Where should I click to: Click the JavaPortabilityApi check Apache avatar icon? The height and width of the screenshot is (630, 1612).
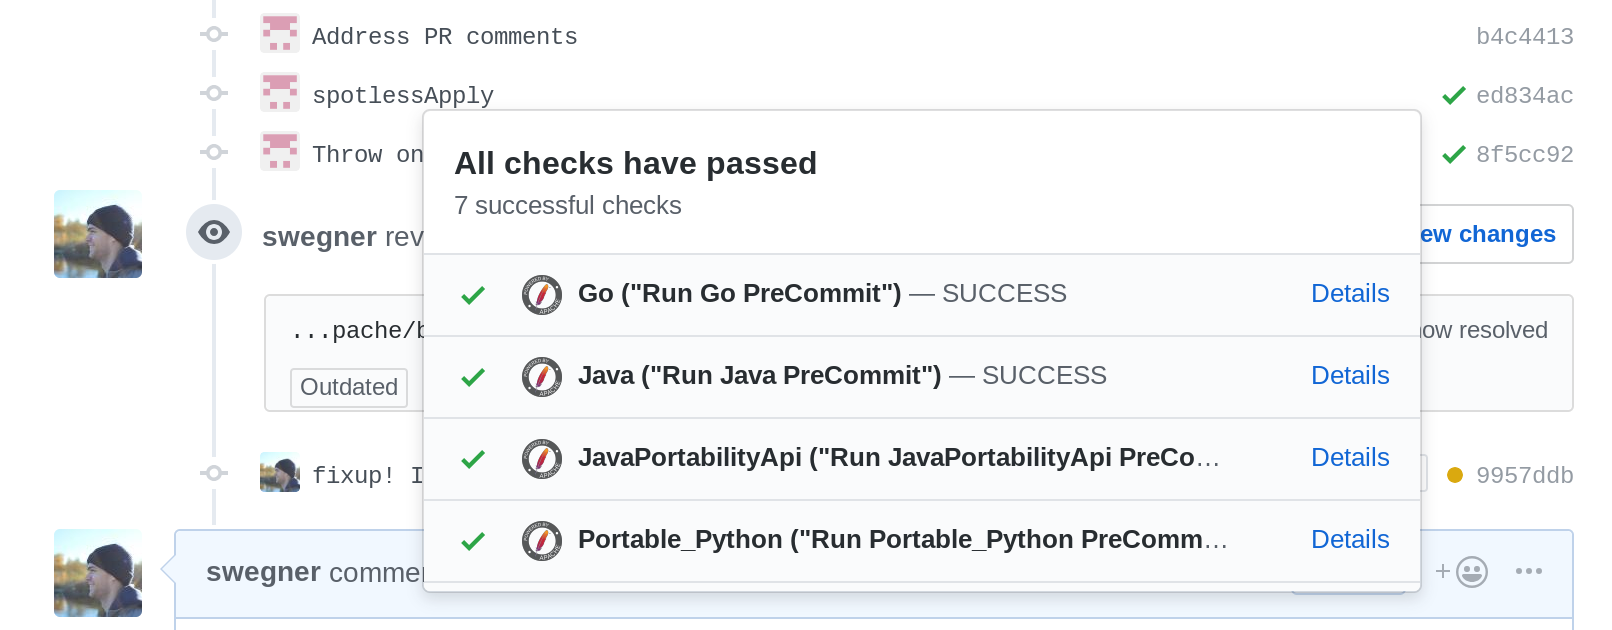(x=541, y=459)
